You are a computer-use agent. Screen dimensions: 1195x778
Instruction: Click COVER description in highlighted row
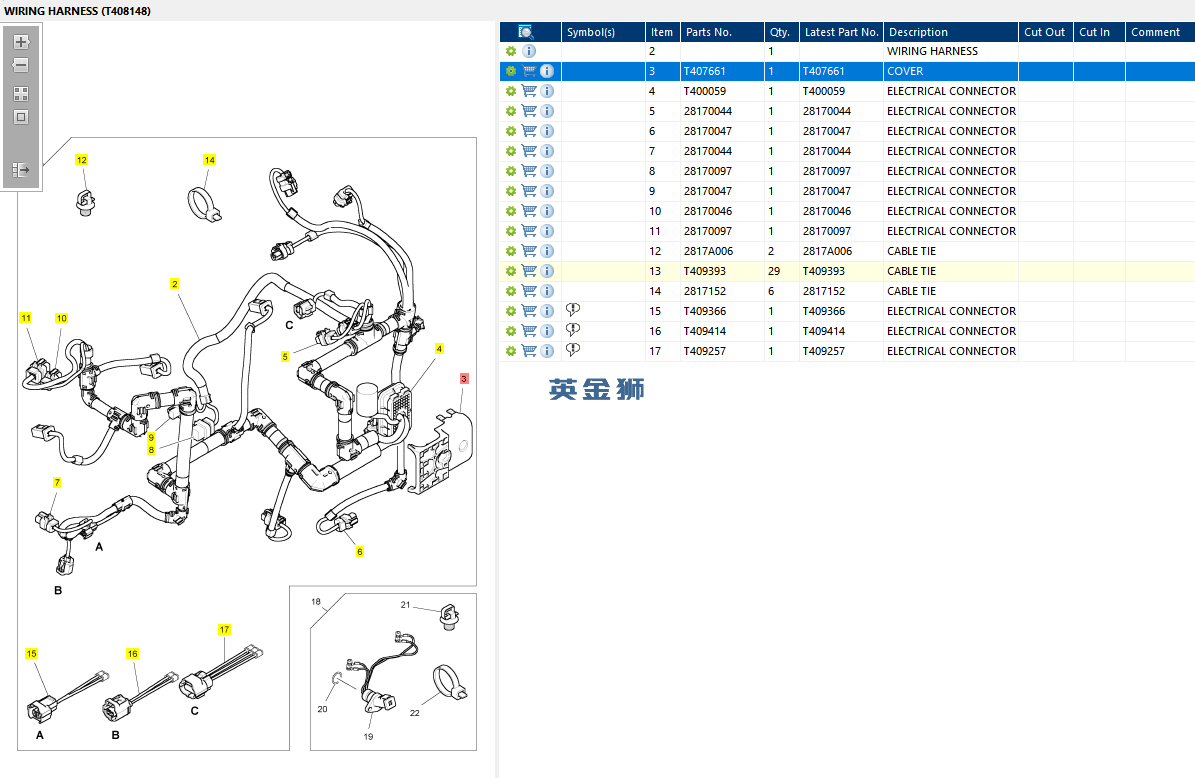pos(905,71)
